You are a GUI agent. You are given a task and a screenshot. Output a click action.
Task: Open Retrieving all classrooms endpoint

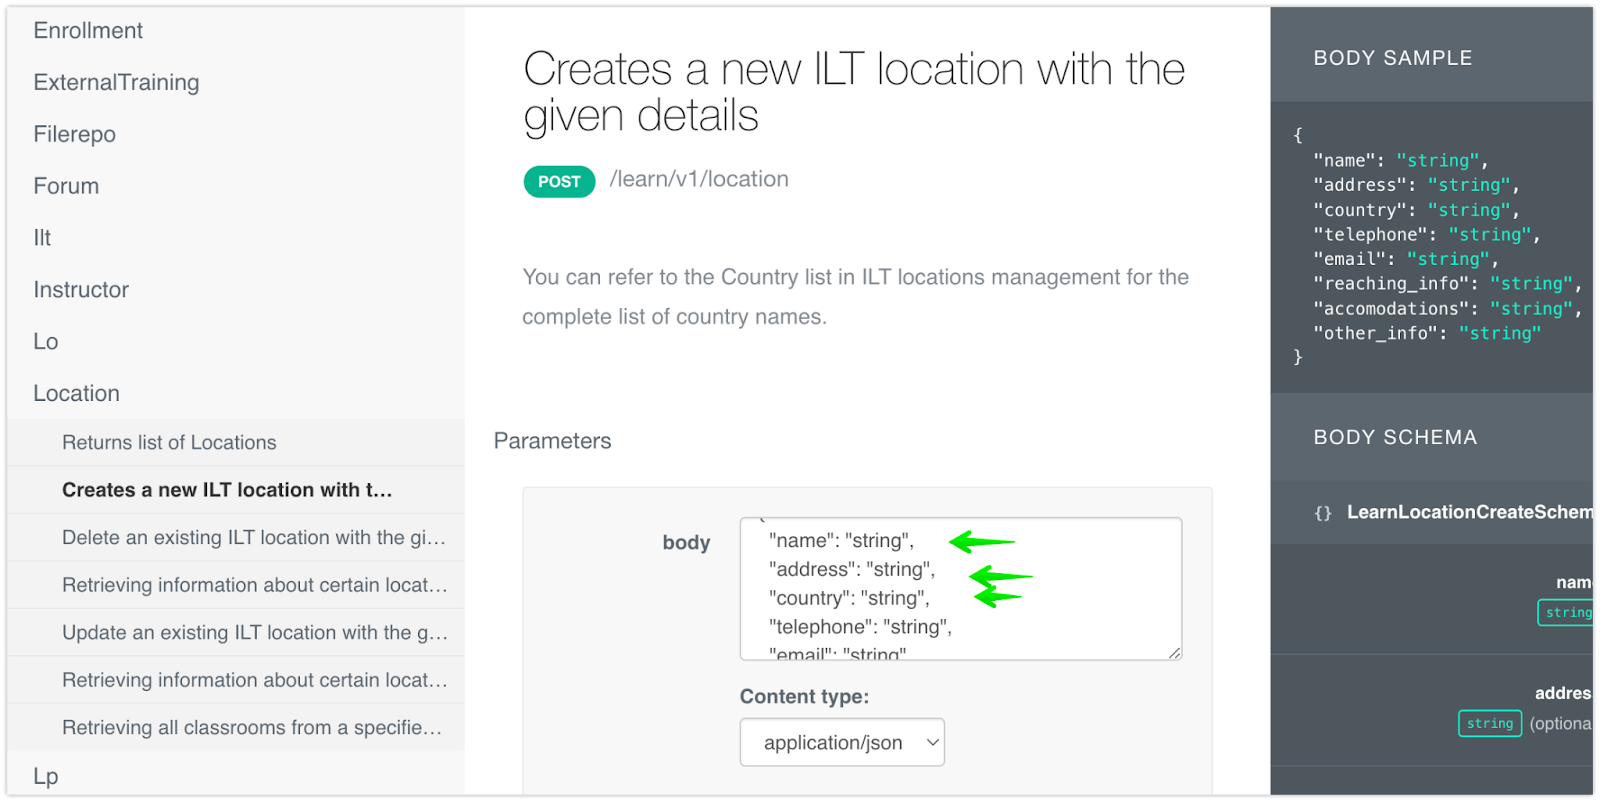(x=251, y=728)
